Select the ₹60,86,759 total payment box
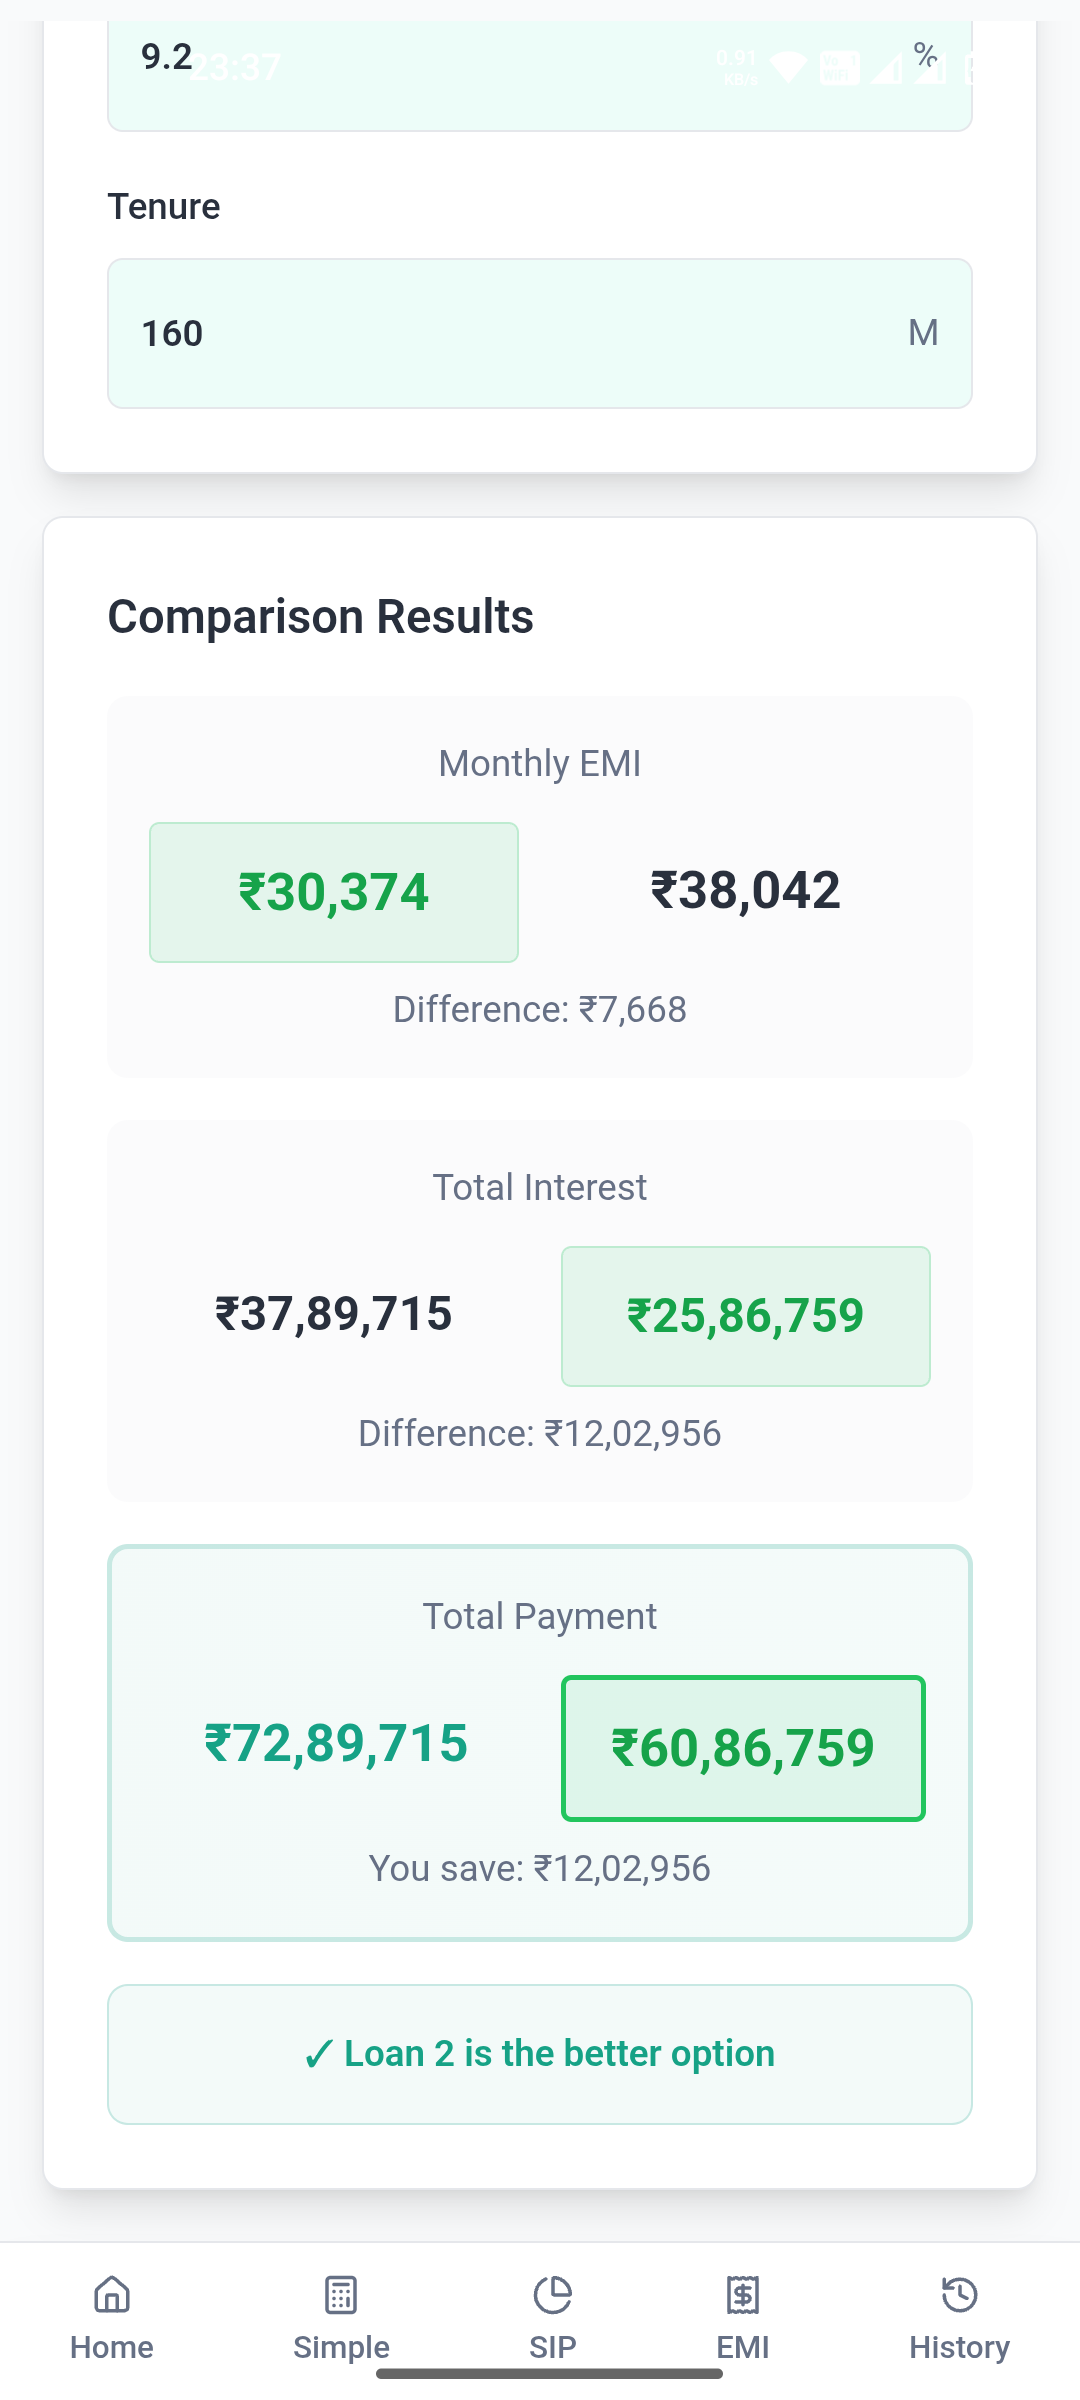This screenshot has height=2400, width=1080. point(743,1748)
